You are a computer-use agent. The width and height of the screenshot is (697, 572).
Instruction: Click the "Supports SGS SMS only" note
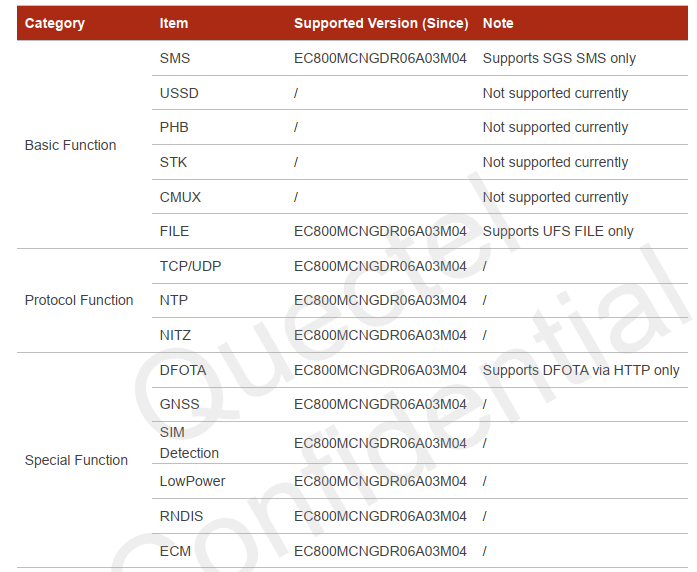(x=559, y=58)
